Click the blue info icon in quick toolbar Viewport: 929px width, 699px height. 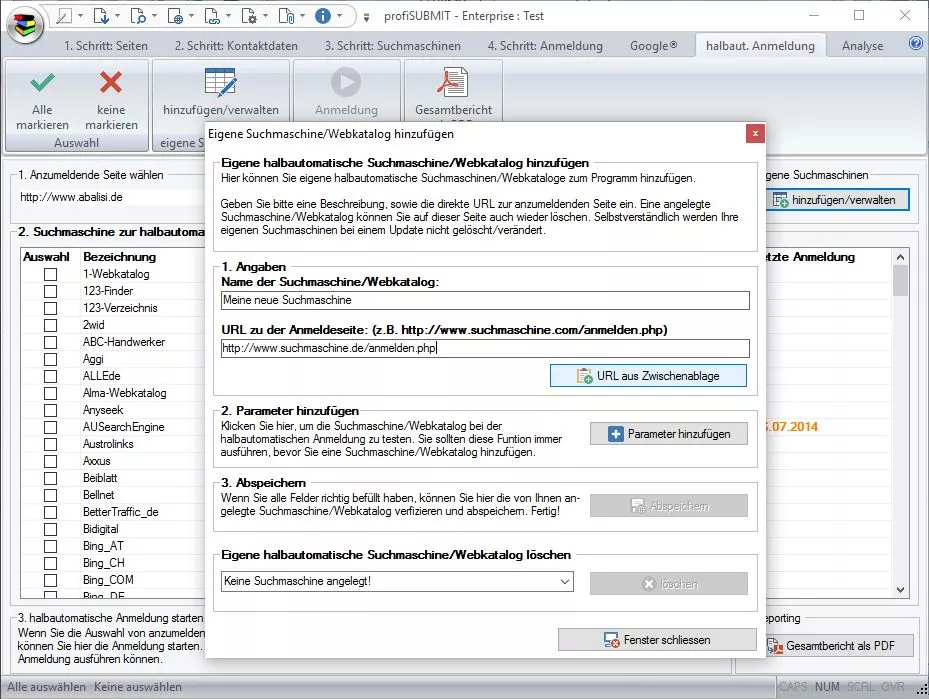[322, 16]
